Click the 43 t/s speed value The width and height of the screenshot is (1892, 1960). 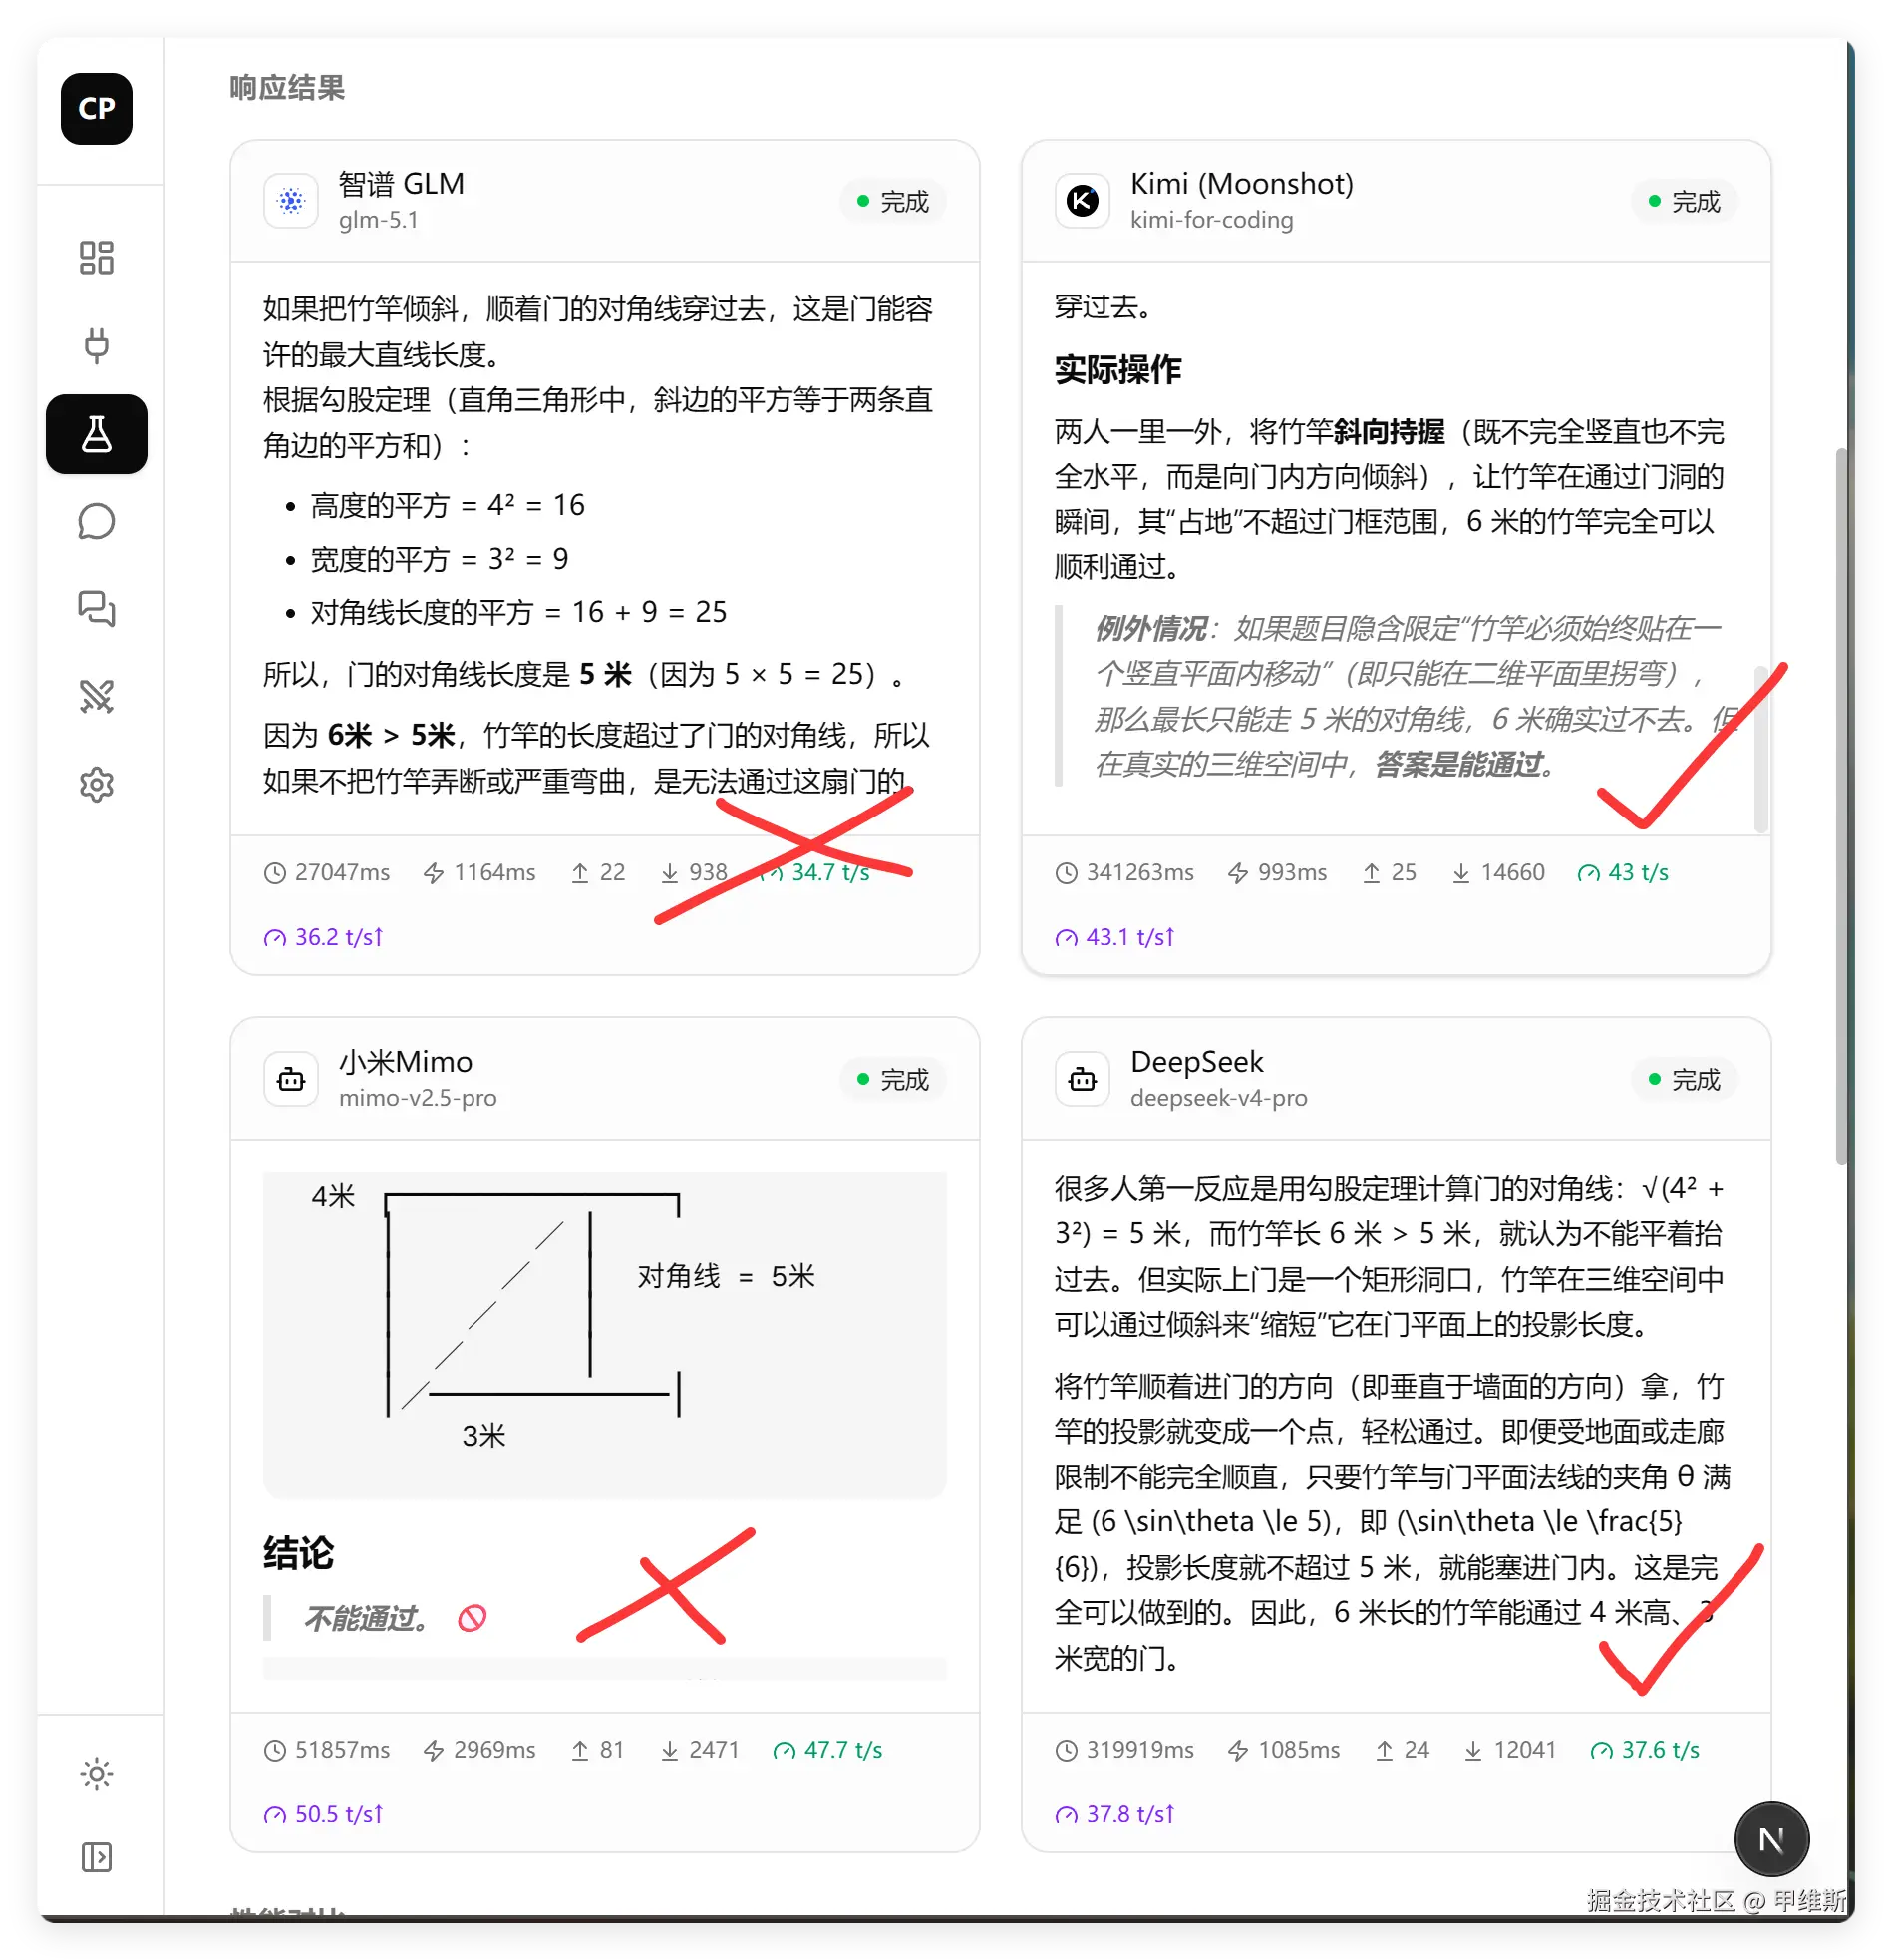pos(1638,873)
